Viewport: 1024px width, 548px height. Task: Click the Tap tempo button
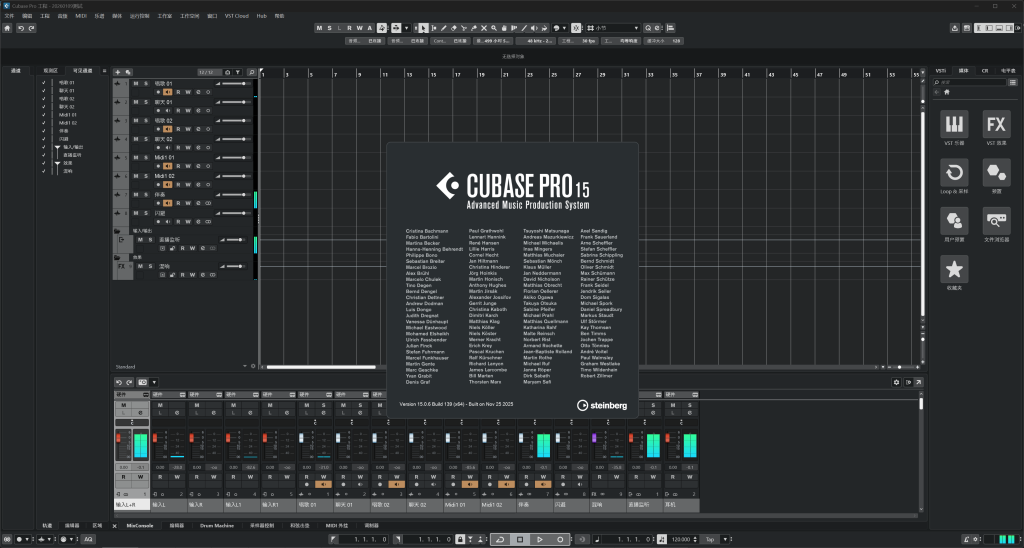(x=709, y=540)
